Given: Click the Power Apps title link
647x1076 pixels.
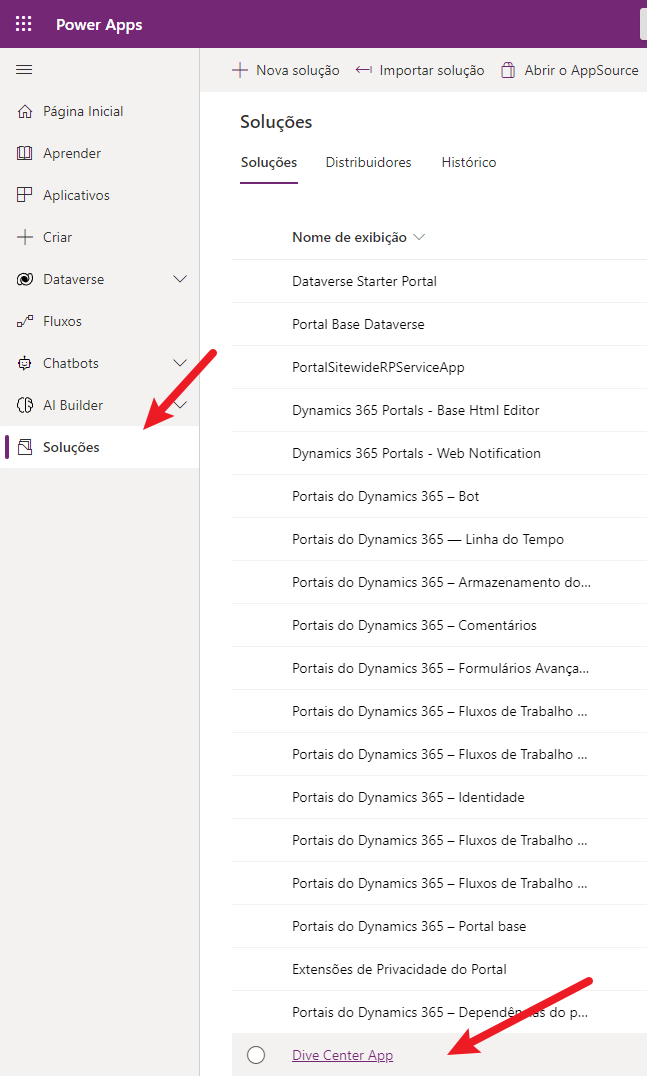Looking at the screenshot, I should (99, 25).
